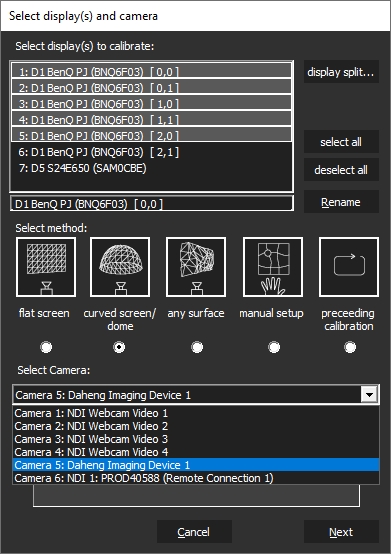391x554 pixels.
Task: Select Camera 4: NDI Webcam Video 4
Action: coord(196,452)
